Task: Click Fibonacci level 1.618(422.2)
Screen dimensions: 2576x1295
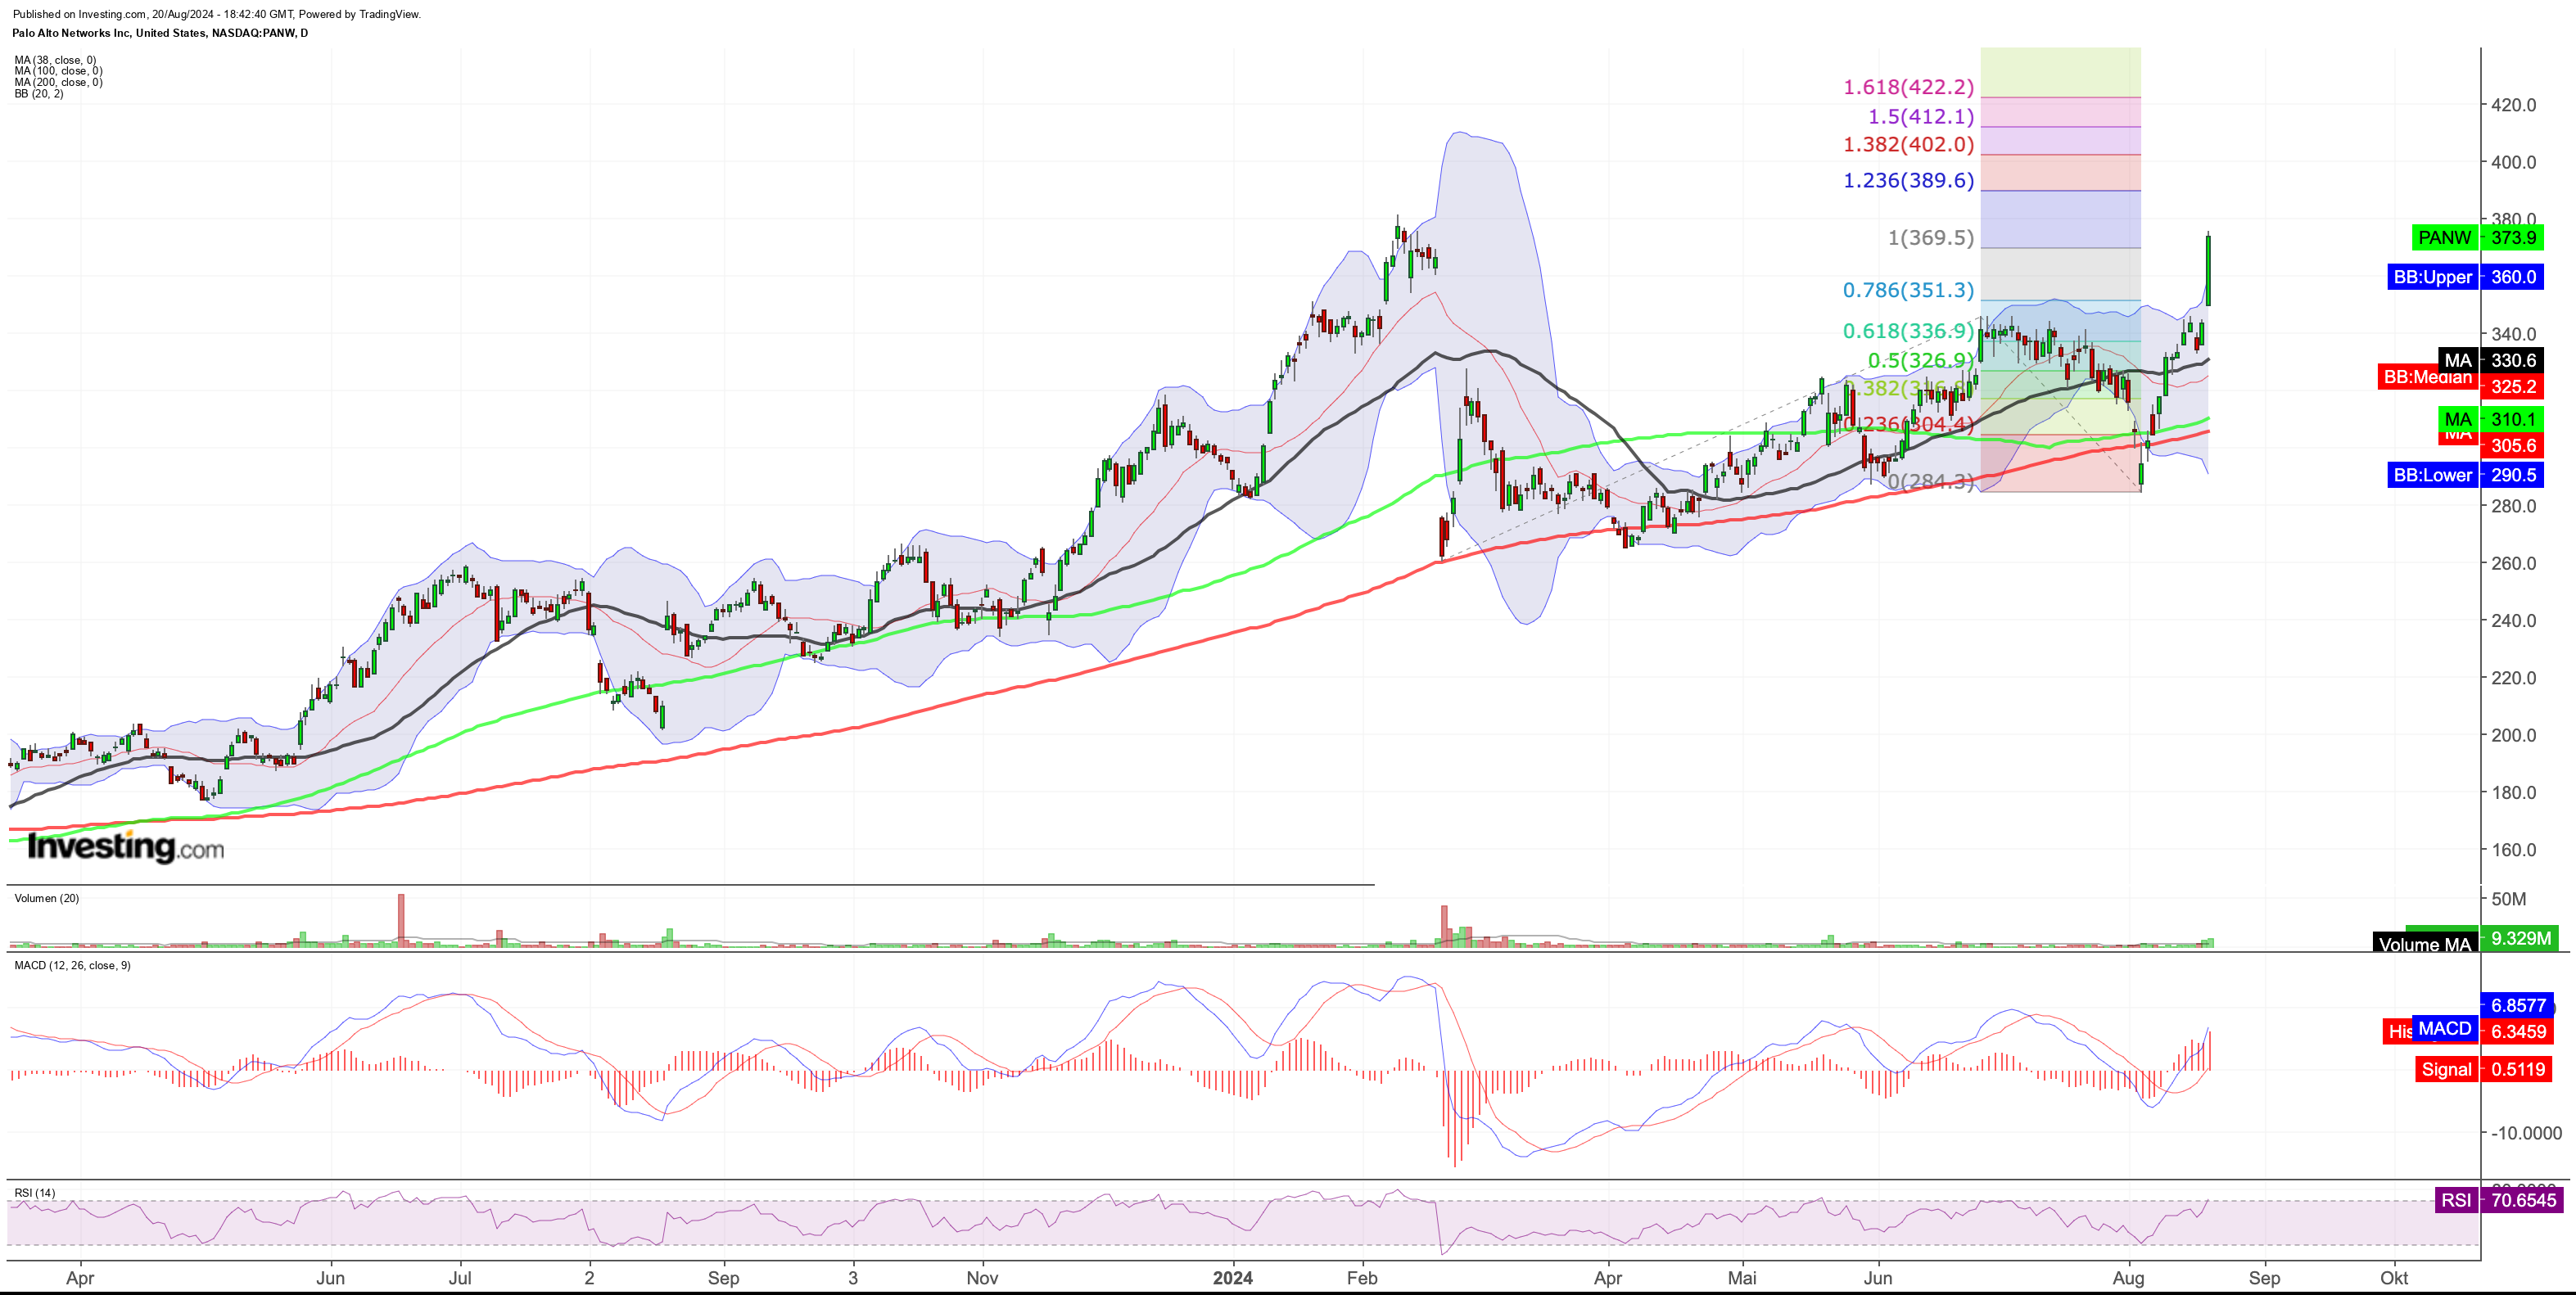Action: pos(1908,87)
